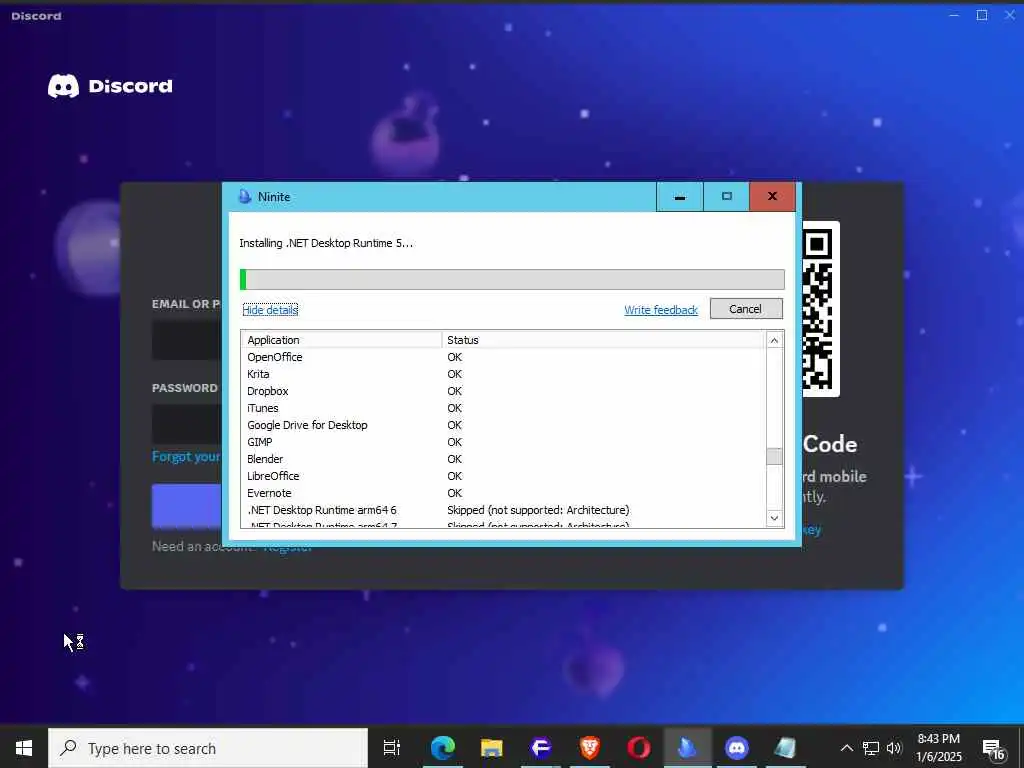Open the Windows Start menu
Image resolution: width=1024 pixels, height=768 pixels.
click(x=24, y=748)
